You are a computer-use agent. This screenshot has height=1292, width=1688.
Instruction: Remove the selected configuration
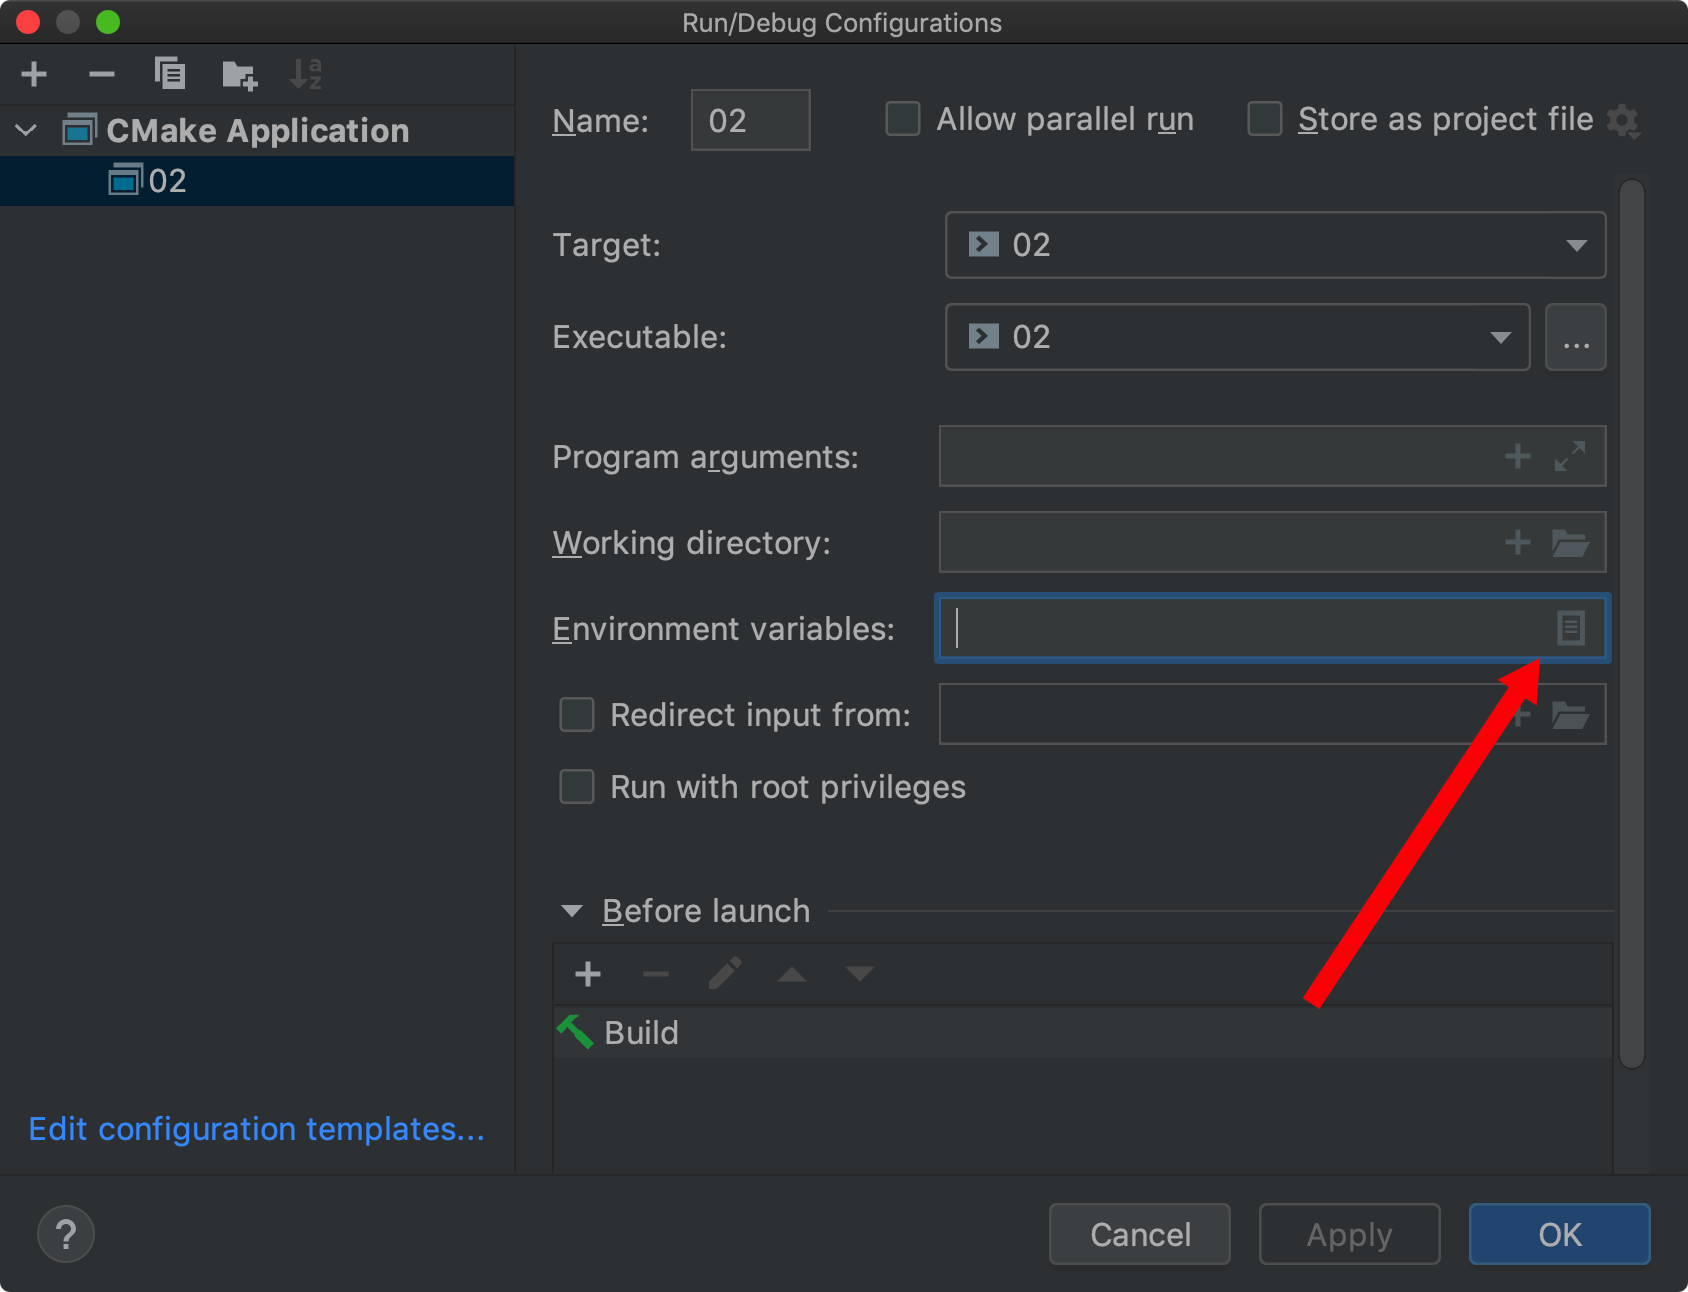click(100, 73)
